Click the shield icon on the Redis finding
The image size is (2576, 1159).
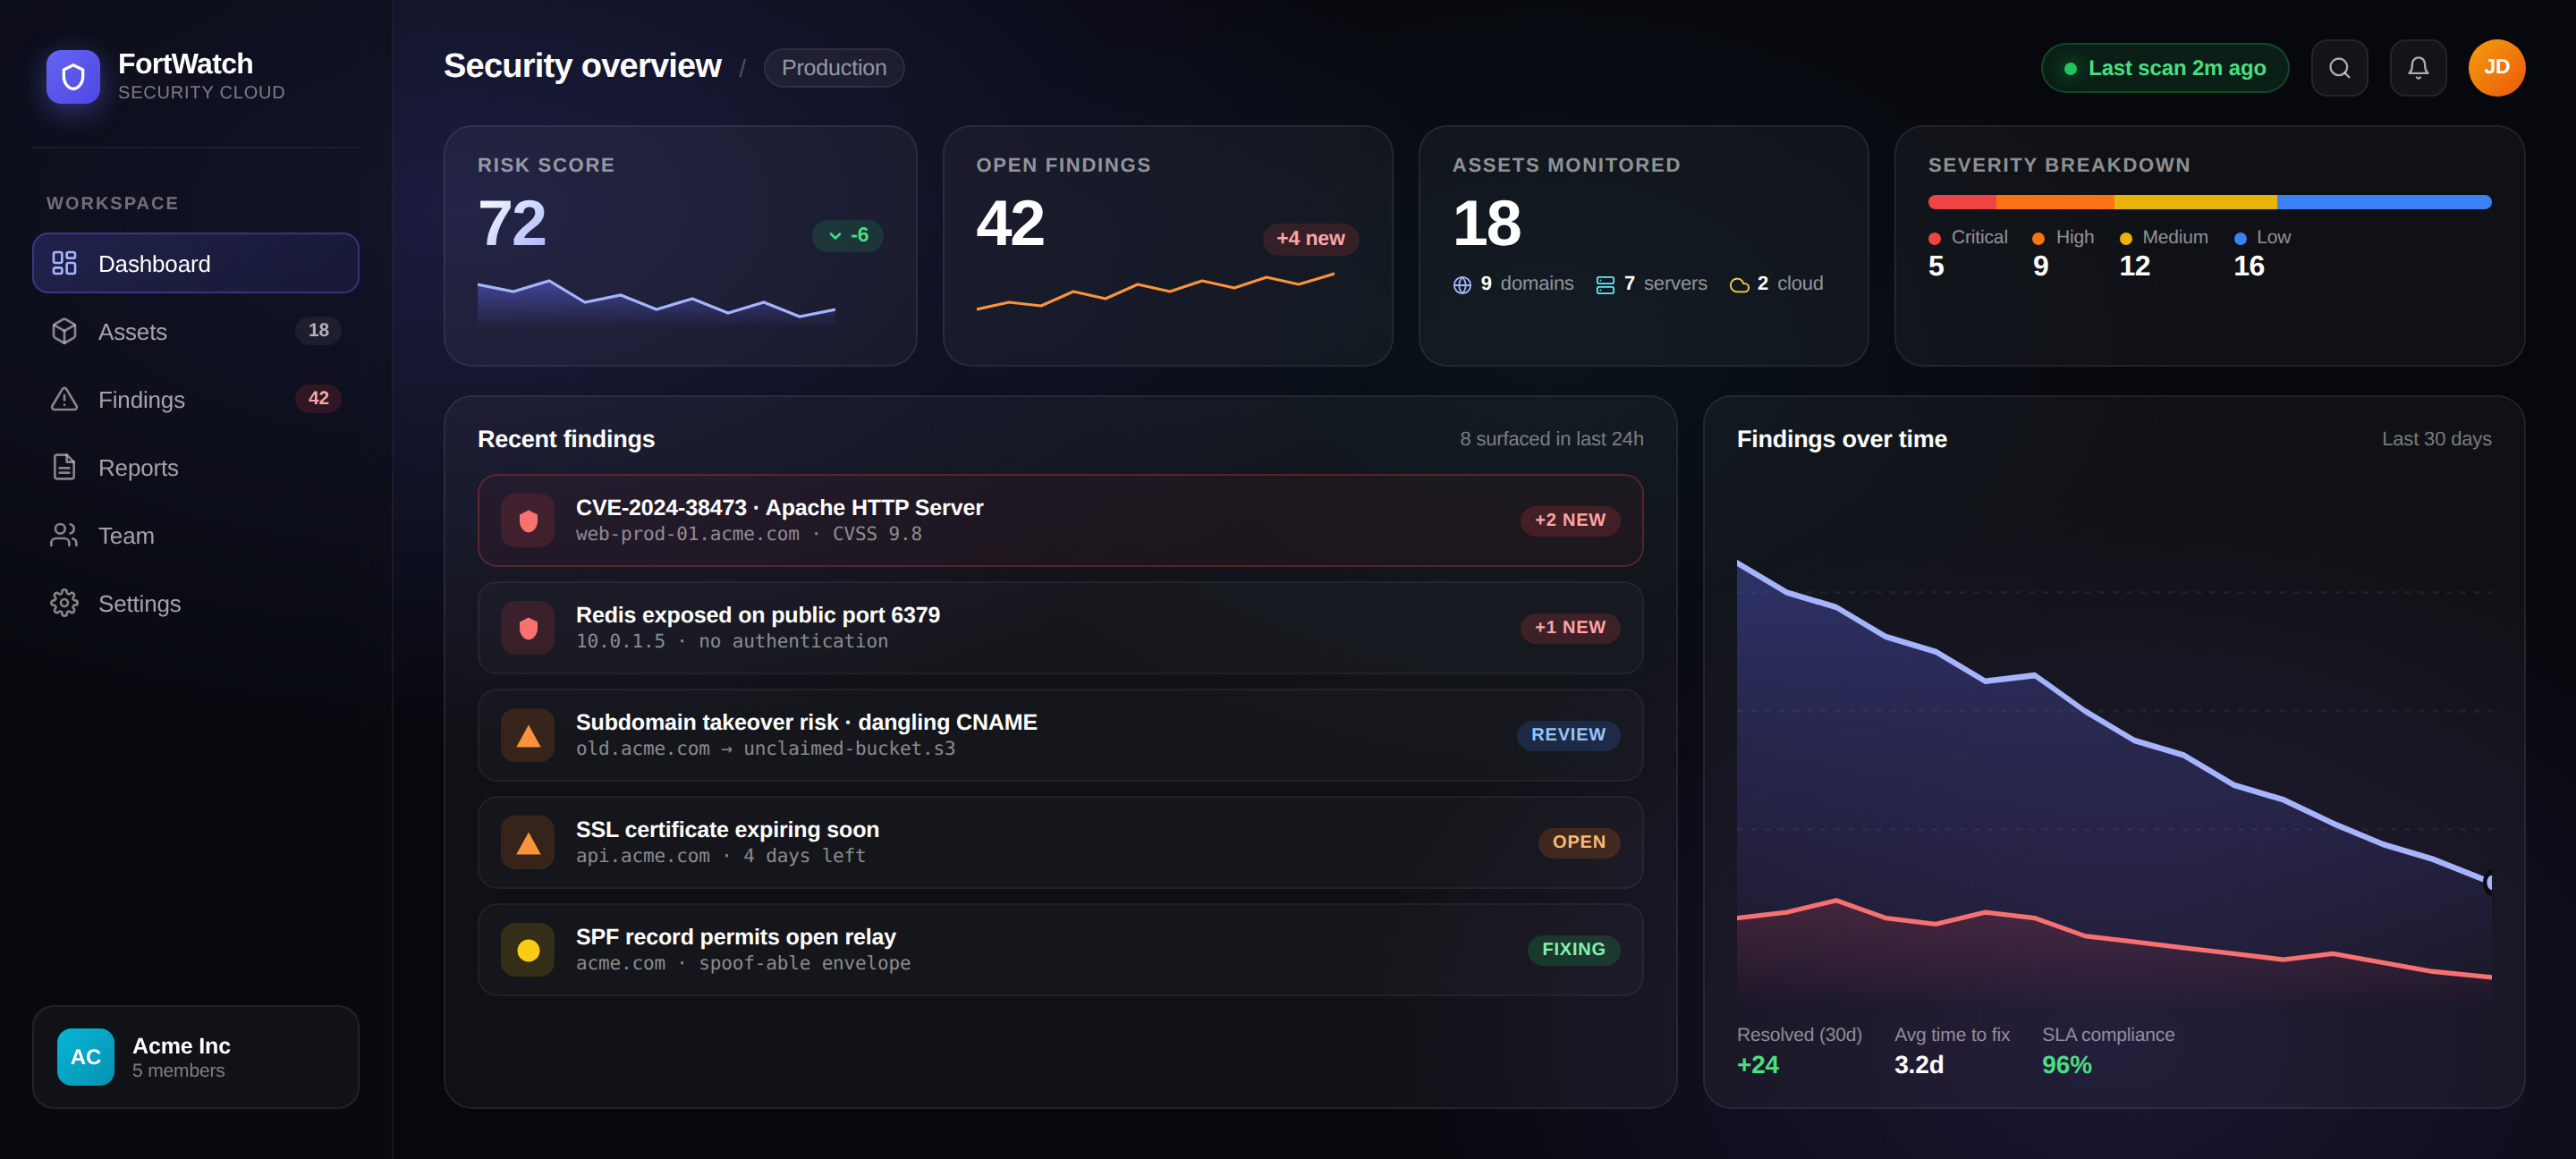527,627
